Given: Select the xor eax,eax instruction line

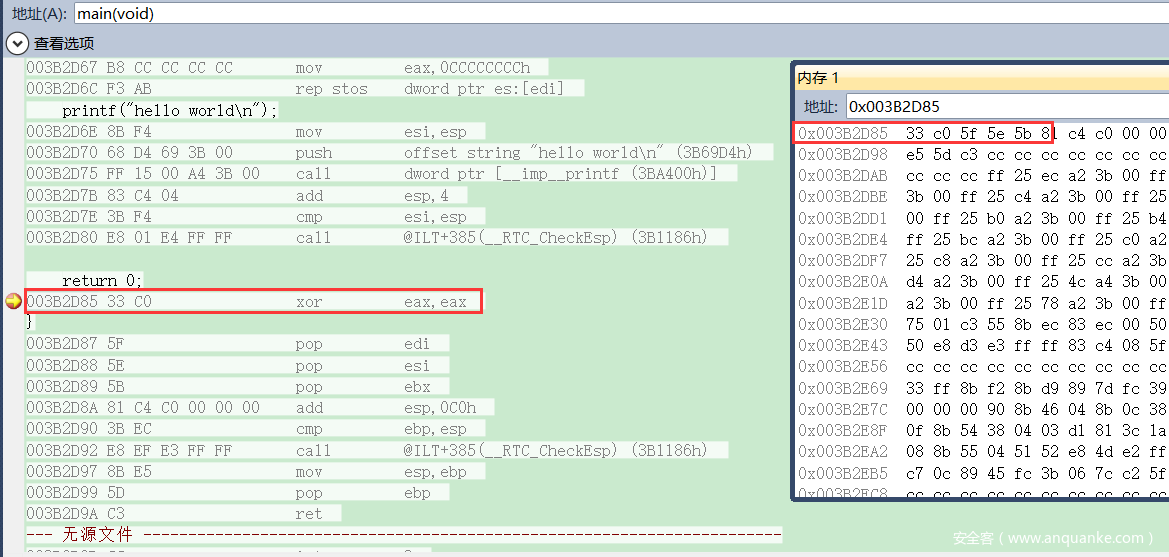Looking at the screenshot, I should [254, 301].
